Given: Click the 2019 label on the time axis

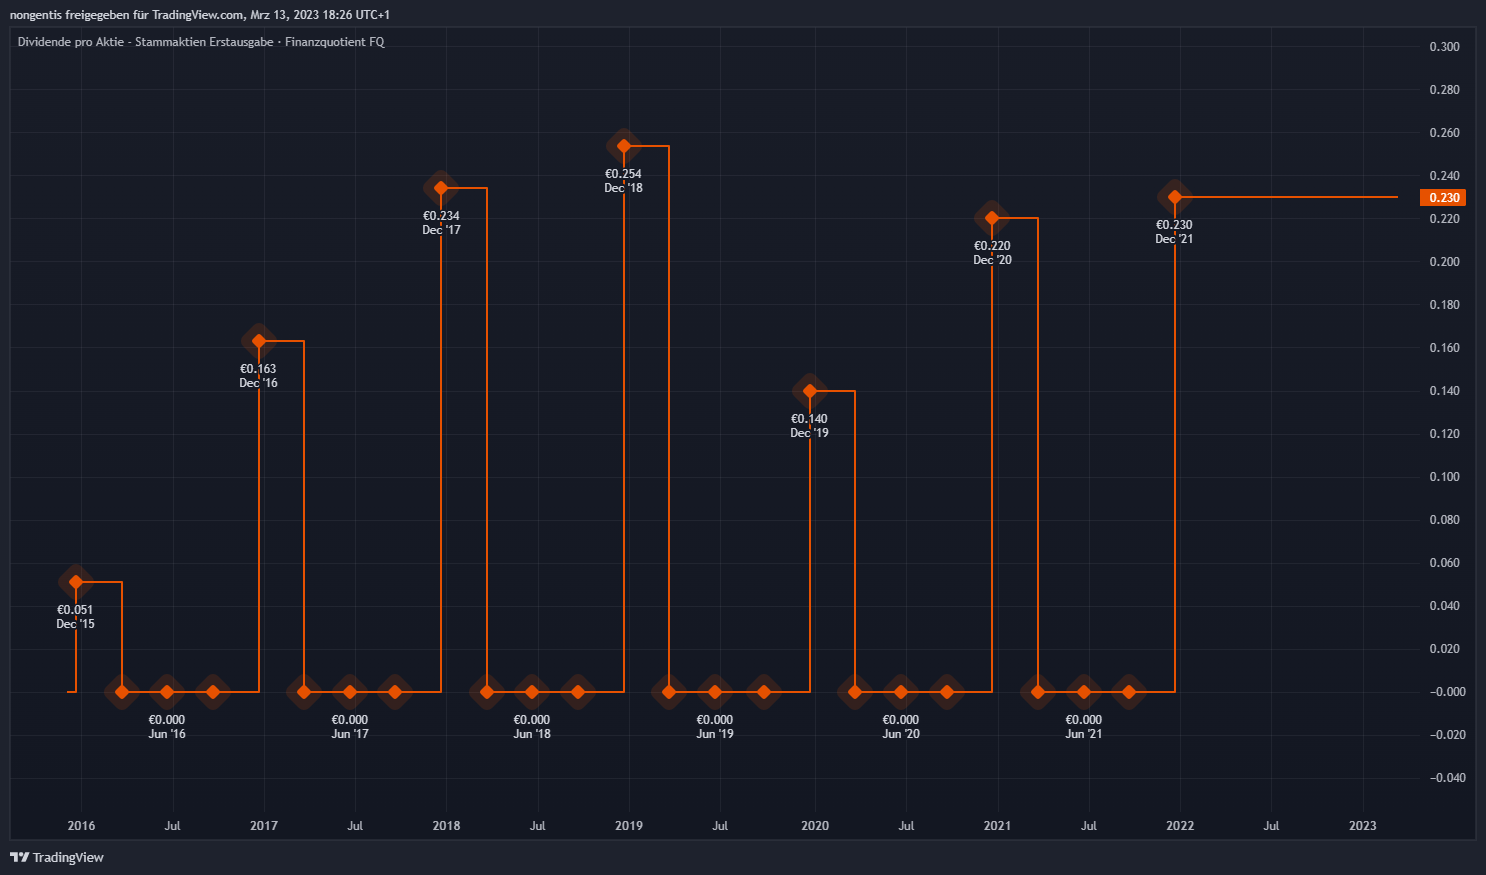Looking at the screenshot, I should click(x=629, y=826).
